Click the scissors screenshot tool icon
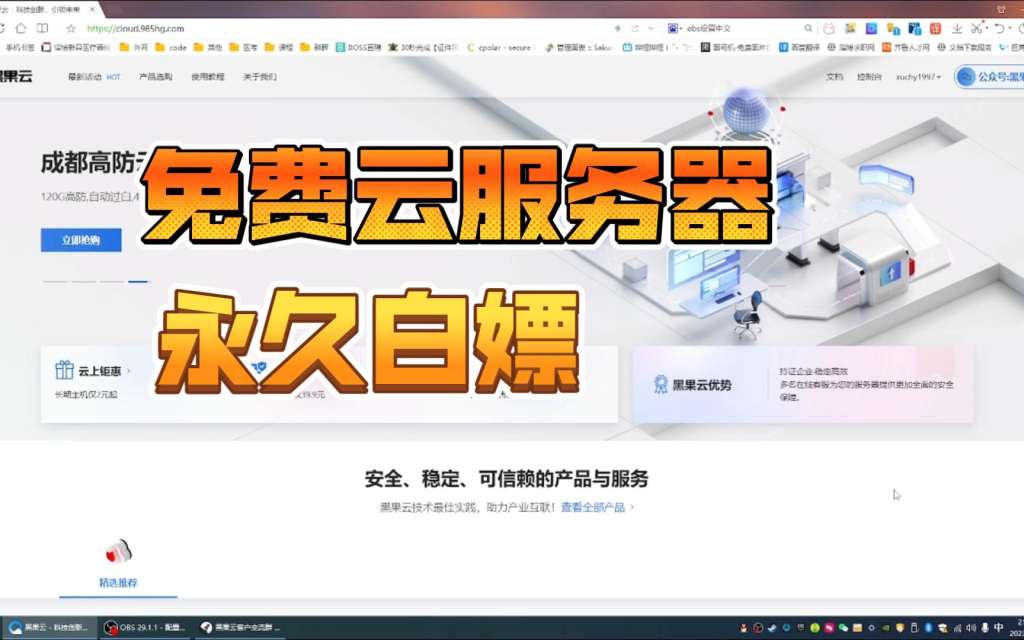Viewport: 1024px width, 640px height. point(976,28)
